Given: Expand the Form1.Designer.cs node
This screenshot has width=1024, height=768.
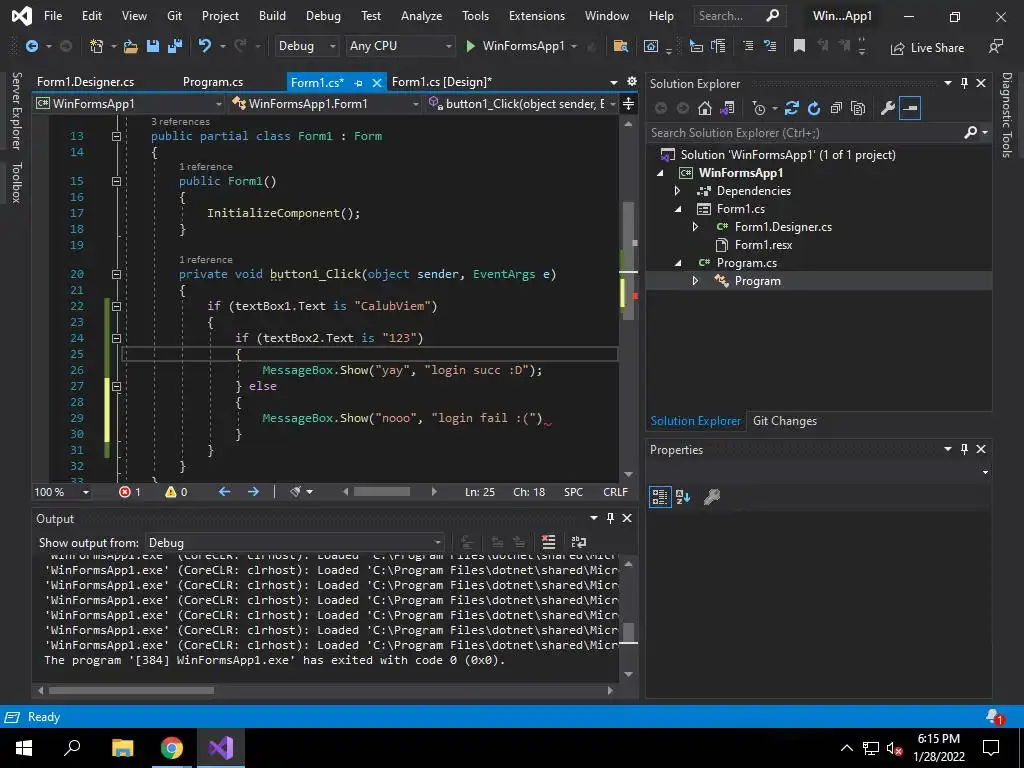Looking at the screenshot, I should [695, 227].
